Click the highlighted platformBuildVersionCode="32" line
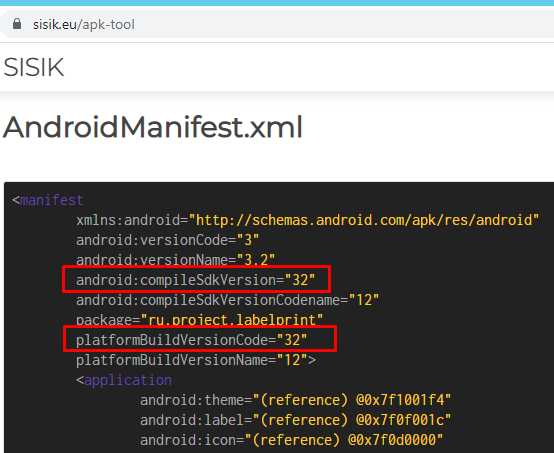Image resolution: width=554 pixels, height=453 pixels. tap(191, 340)
